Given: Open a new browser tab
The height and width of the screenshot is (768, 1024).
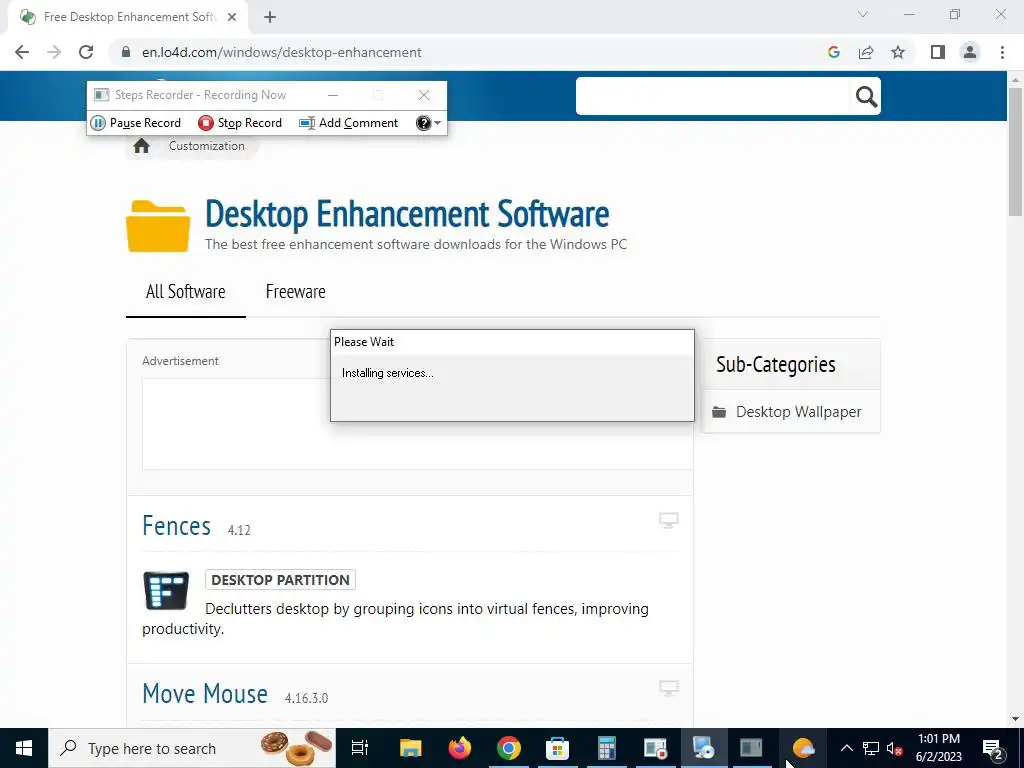Looking at the screenshot, I should (270, 18).
